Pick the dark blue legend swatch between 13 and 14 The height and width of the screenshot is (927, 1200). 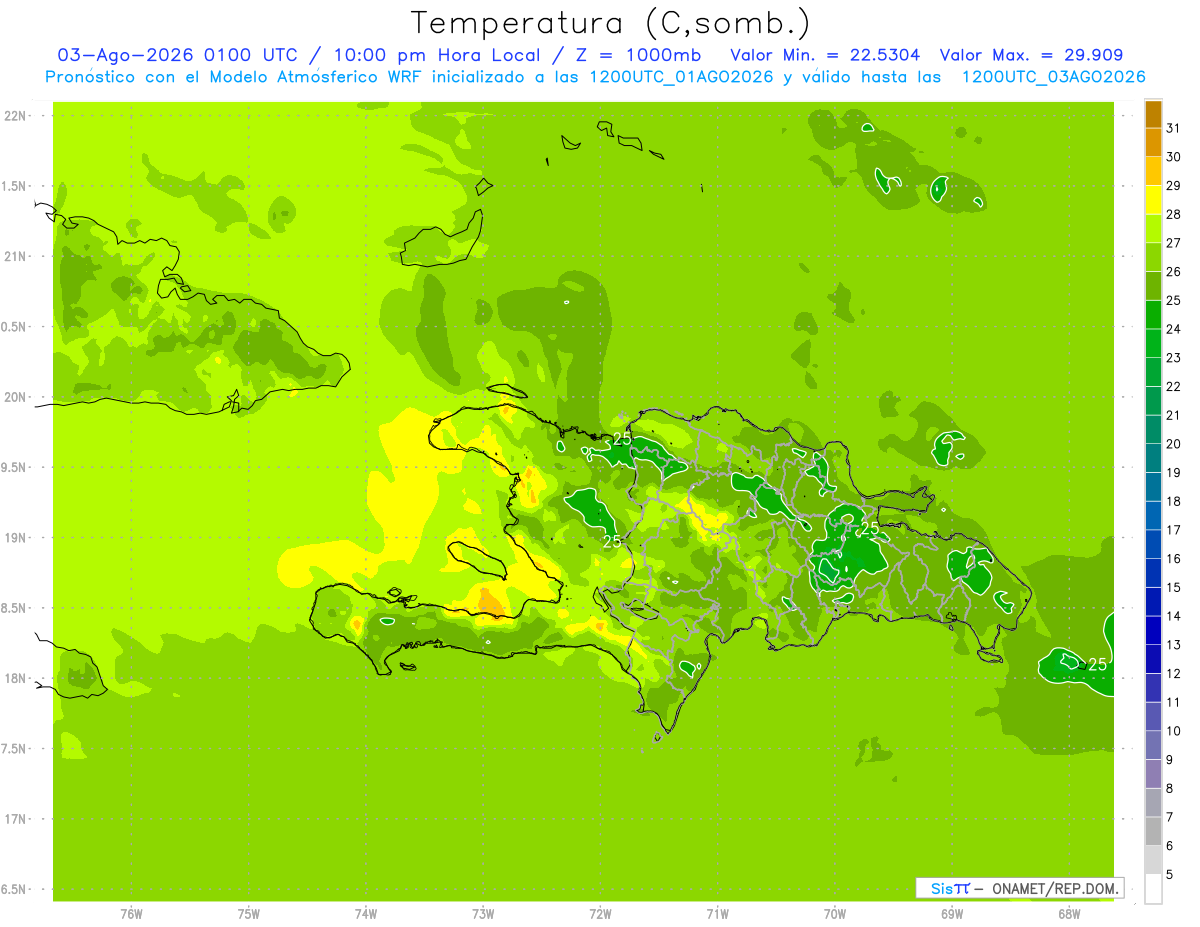coord(1153,631)
